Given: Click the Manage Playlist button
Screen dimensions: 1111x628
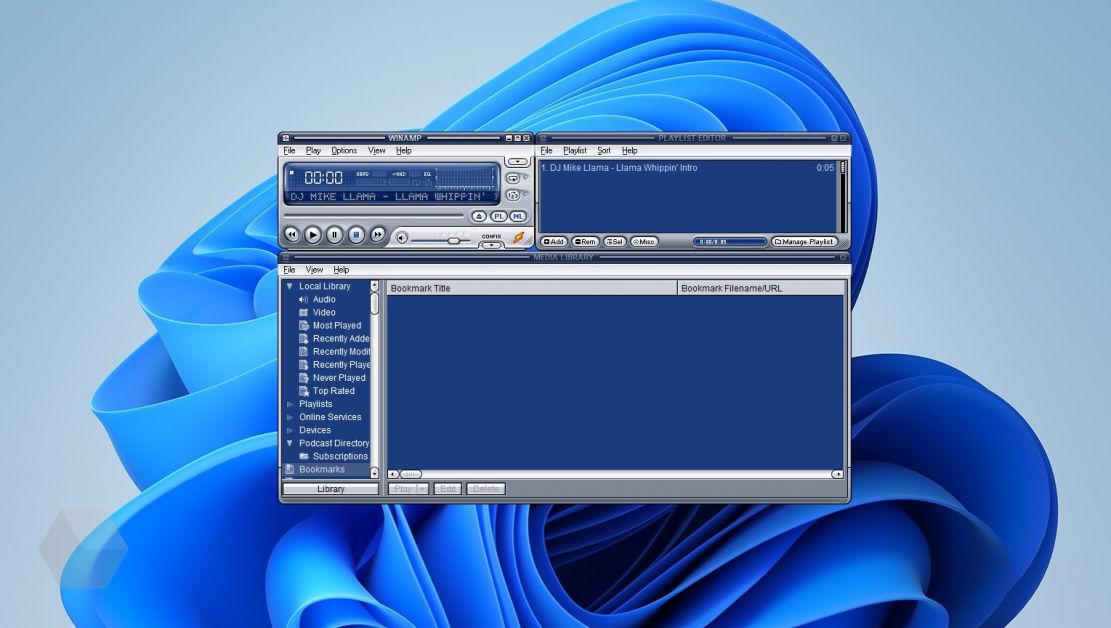Looking at the screenshot, I should pyautogui.click(x=805, y=242).
